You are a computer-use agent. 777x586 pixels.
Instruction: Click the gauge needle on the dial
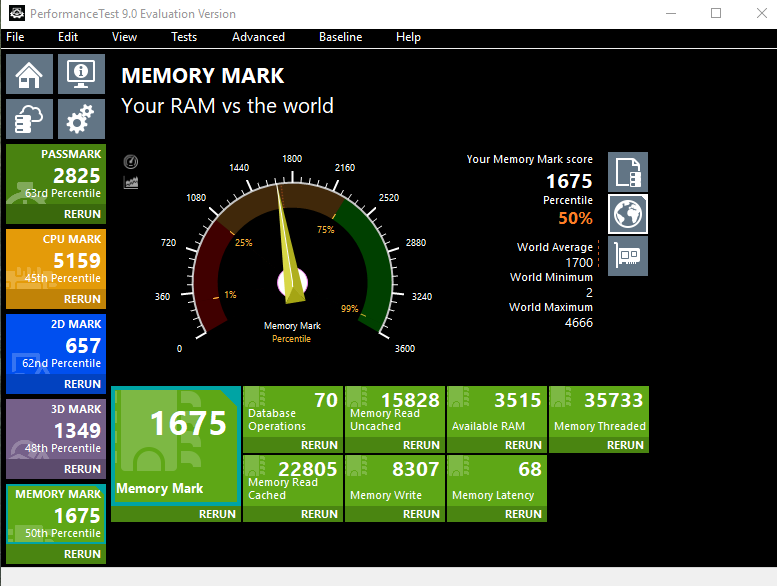[x=288, y=243]
